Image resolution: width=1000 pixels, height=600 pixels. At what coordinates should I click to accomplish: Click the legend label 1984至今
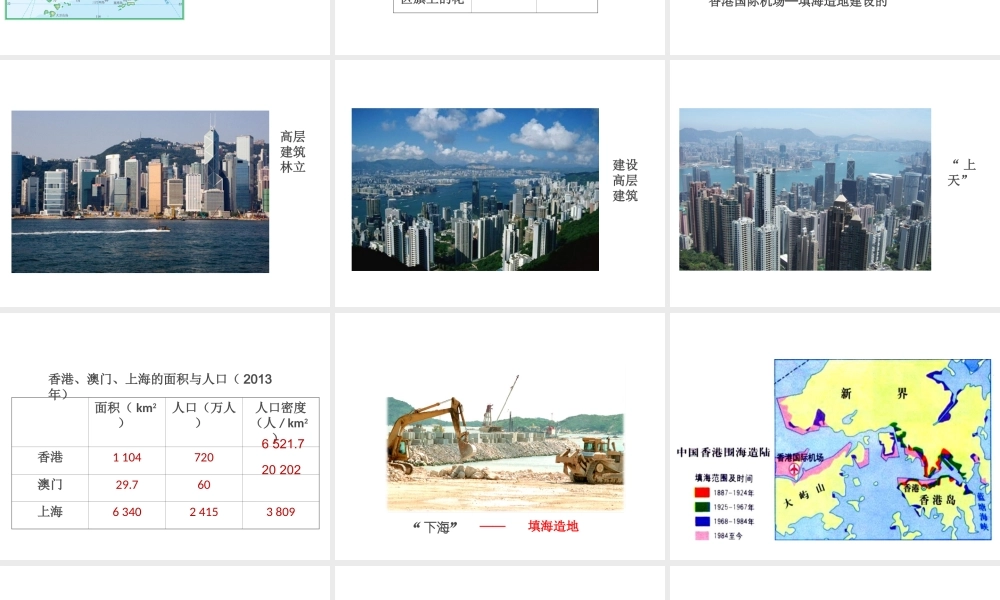point(728,536)
